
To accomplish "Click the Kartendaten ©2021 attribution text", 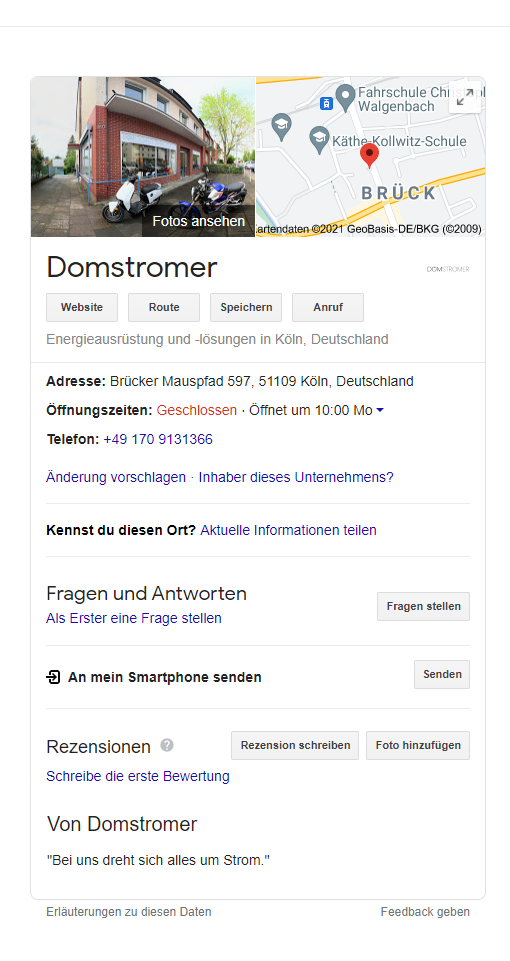I will click(370, 229).
